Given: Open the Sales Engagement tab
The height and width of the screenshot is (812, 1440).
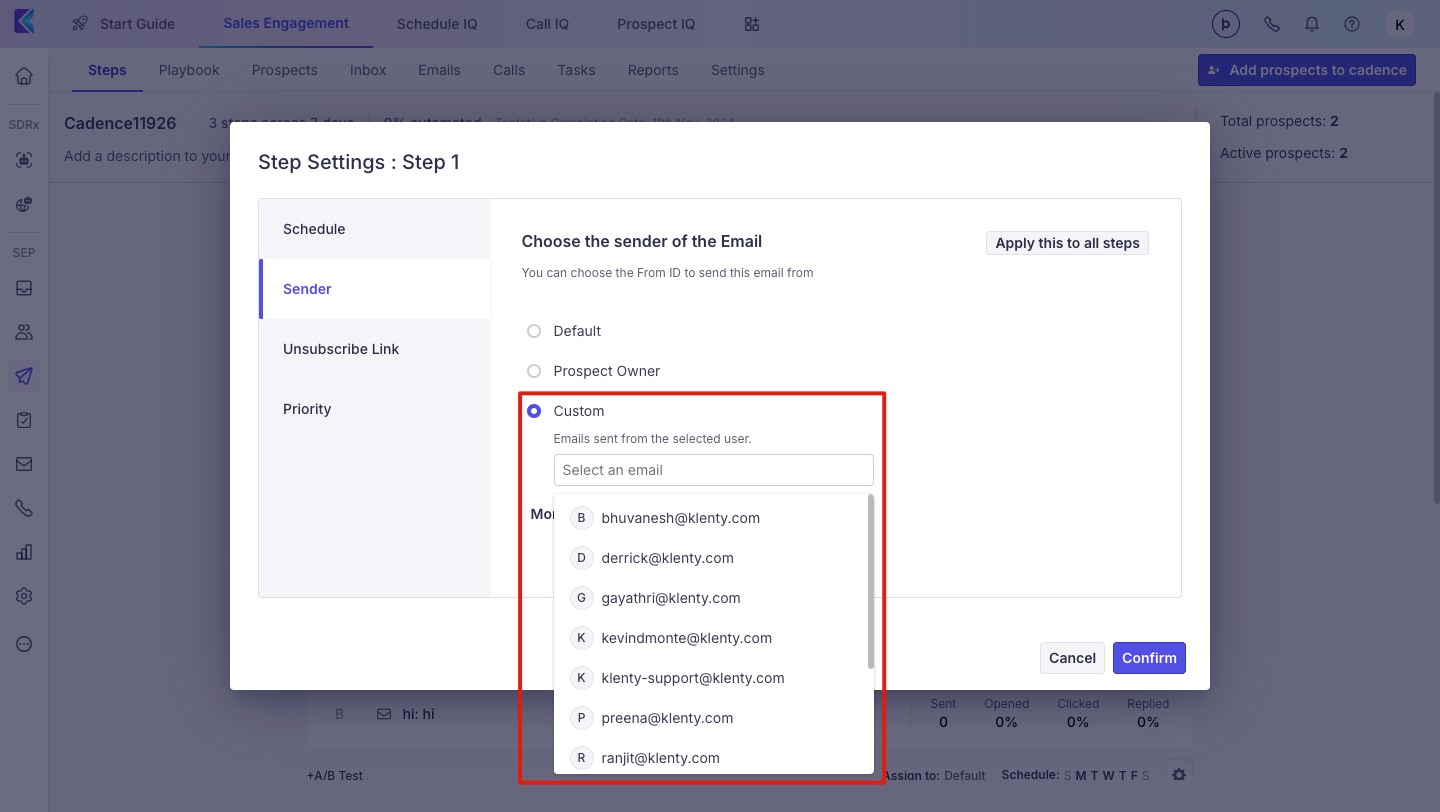Looking at the screenshot, I should (286, 23).
